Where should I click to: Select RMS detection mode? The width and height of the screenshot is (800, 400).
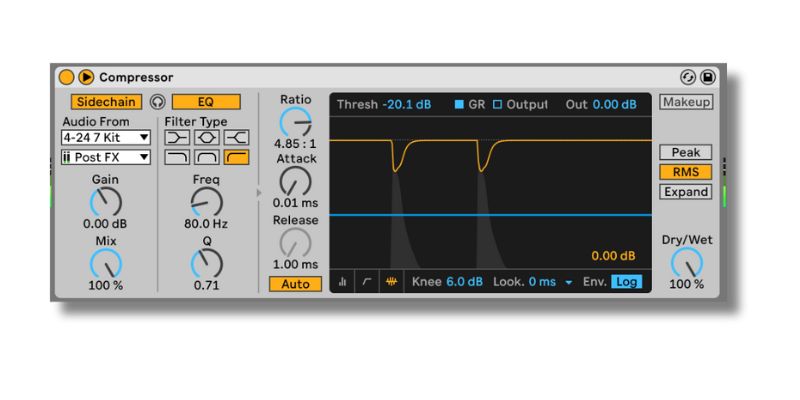(x=686, y=172)
